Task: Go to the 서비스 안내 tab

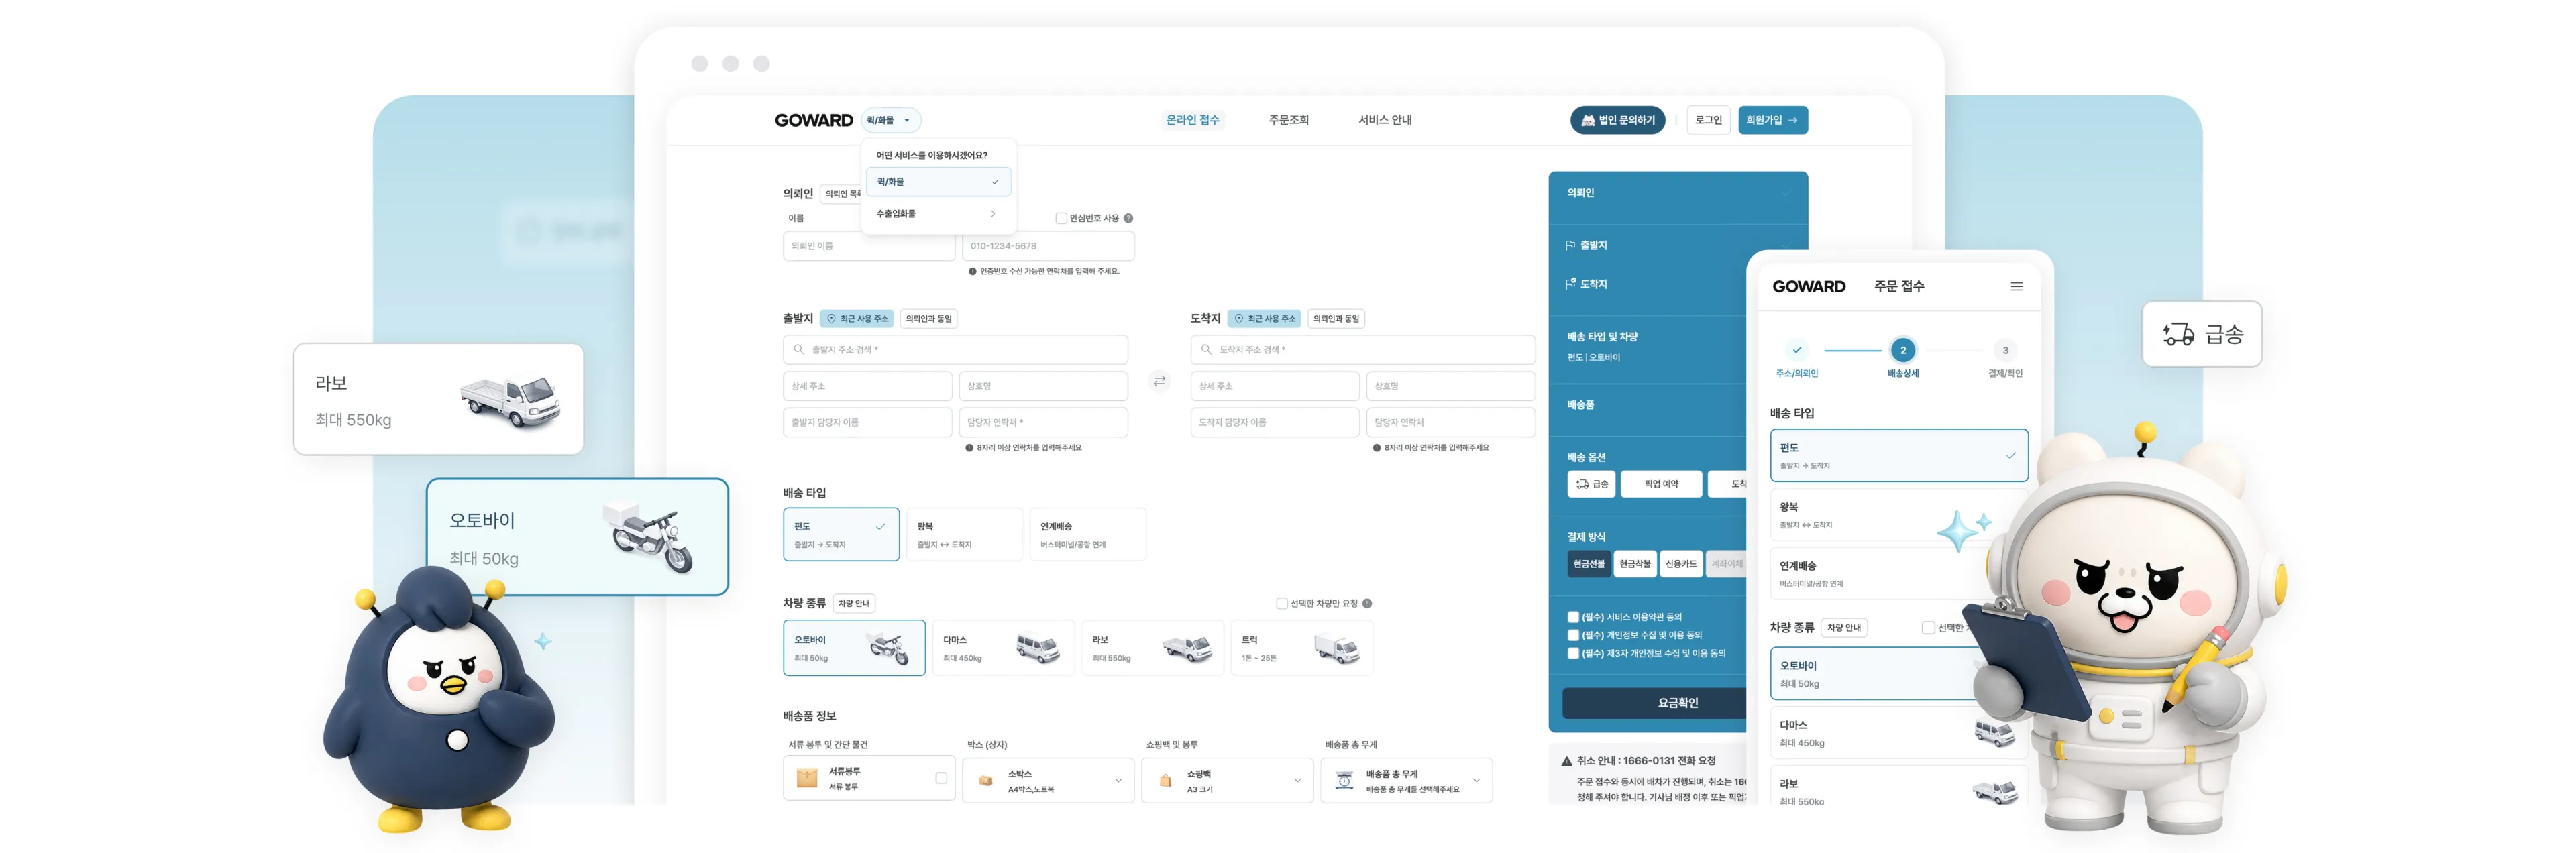Action: tap(1384, 120)
